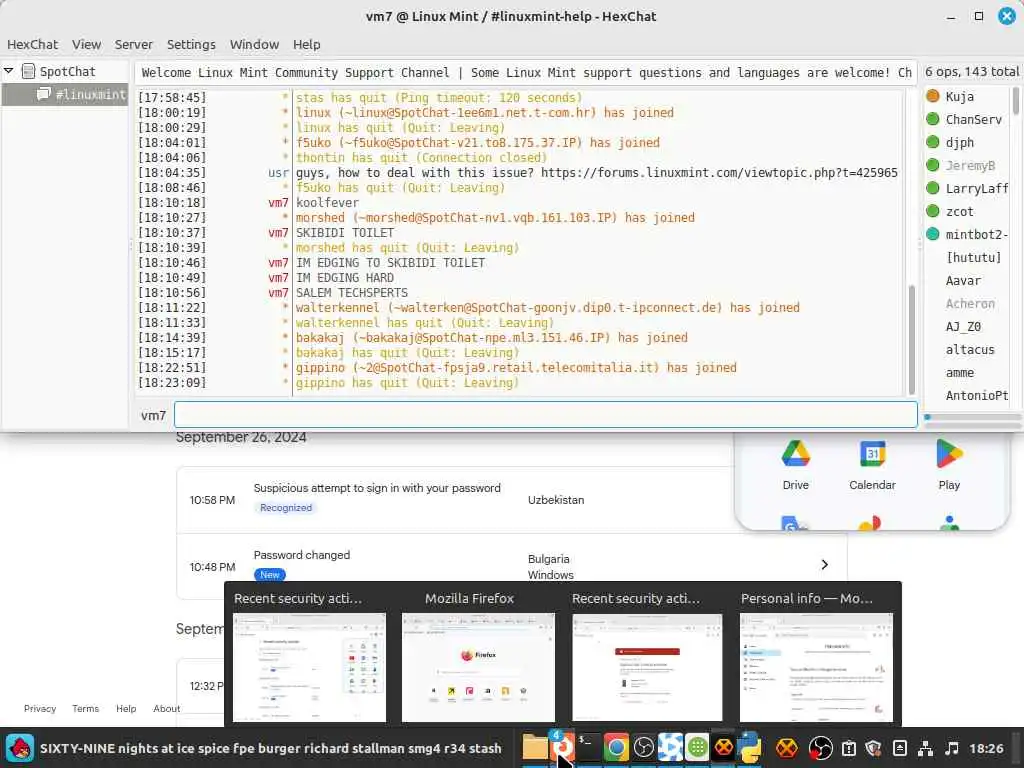Open Google Play app icon
The height and width of the screenshot is (768, 1024).
(x=949, y=454)
